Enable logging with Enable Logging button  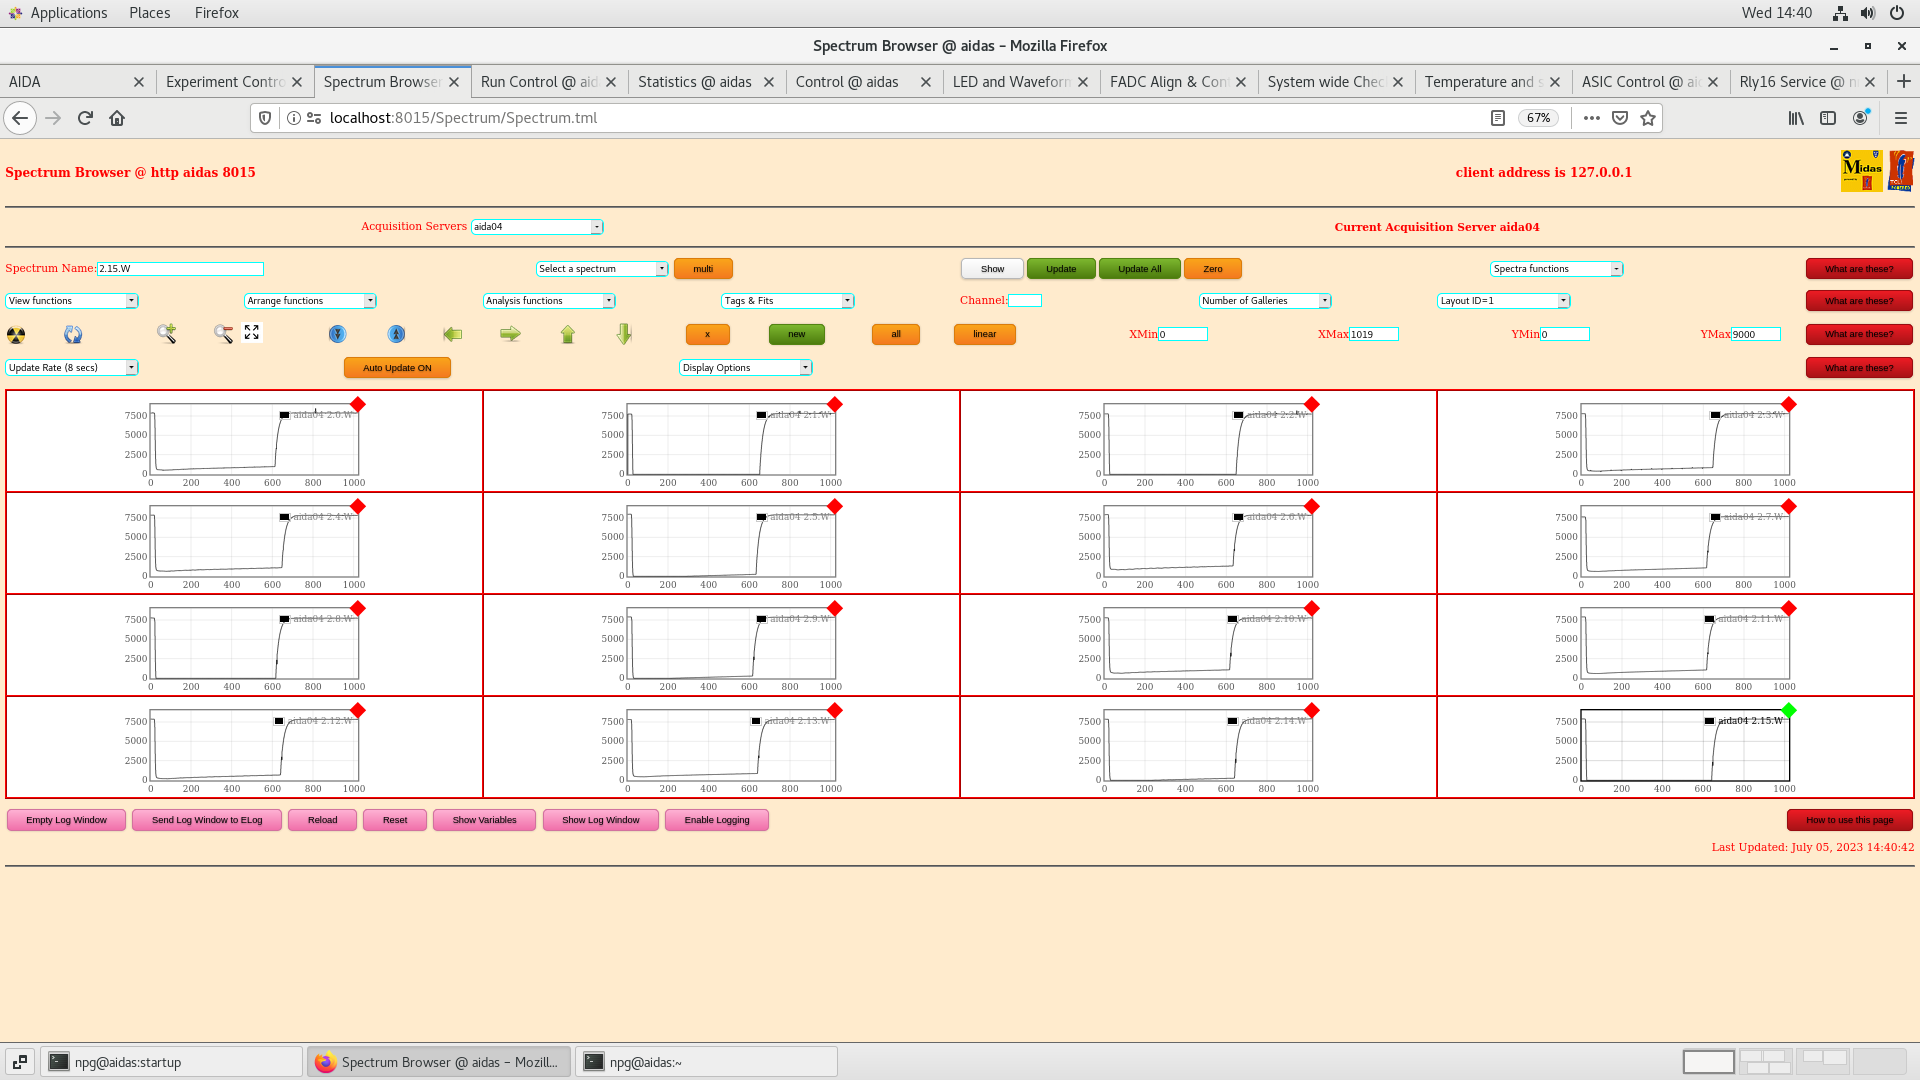point(717,819)
